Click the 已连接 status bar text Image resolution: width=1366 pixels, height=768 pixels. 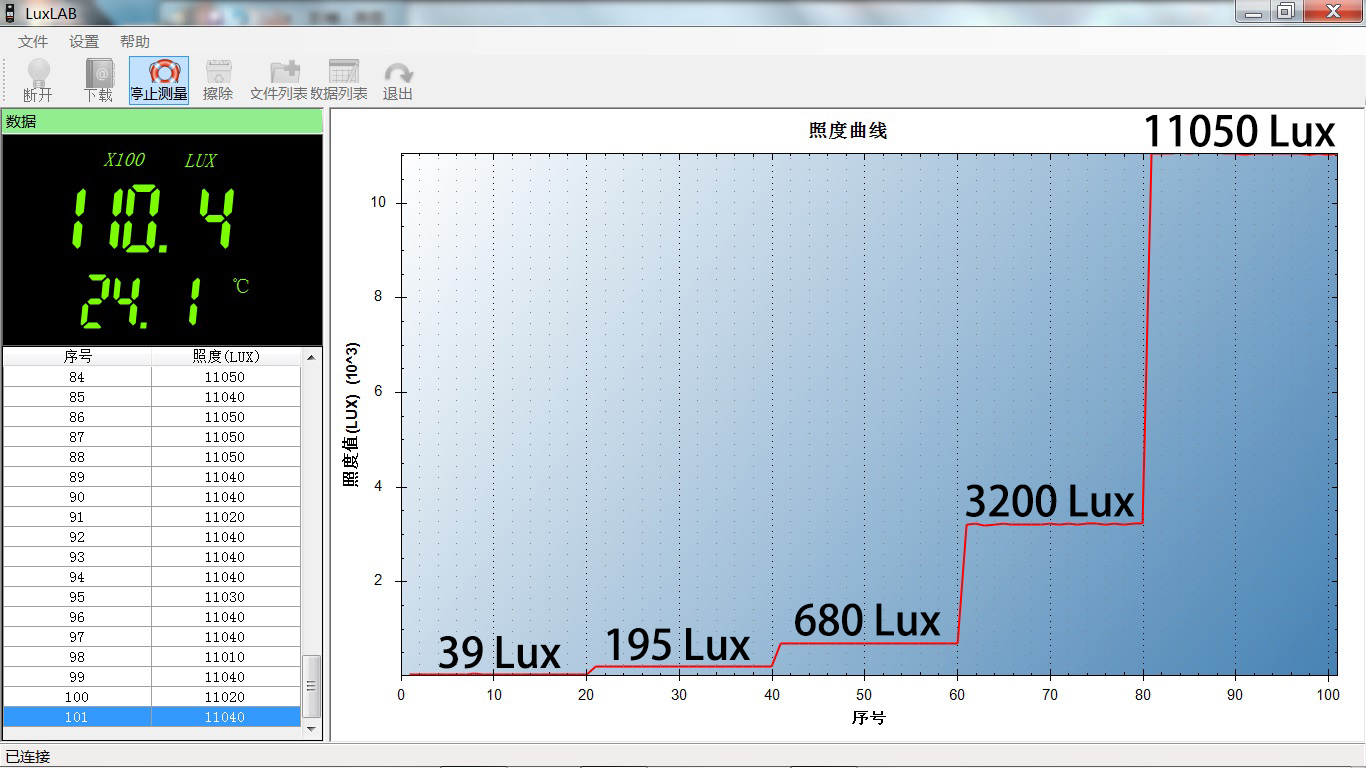[28, 757]
